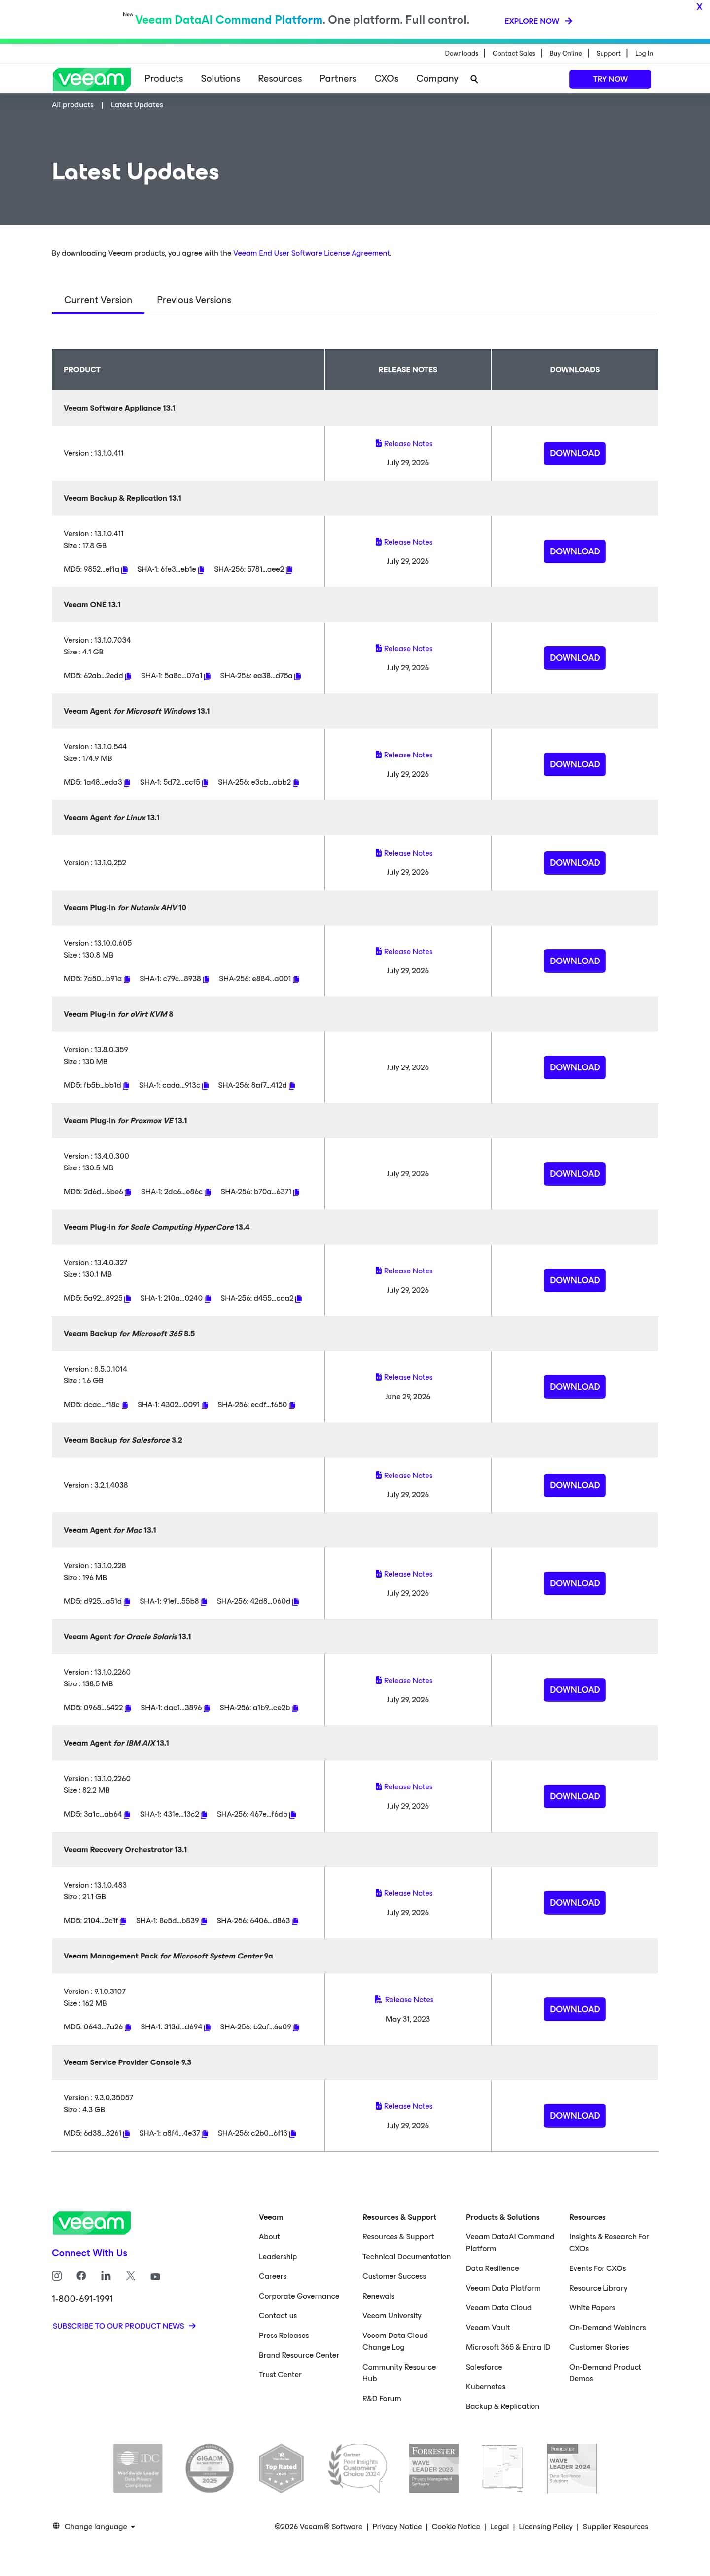The height and width of the screenshot is (2576, 710).
Task: Download Veeam Software Appliance 13.1
Action: (575, 453)
